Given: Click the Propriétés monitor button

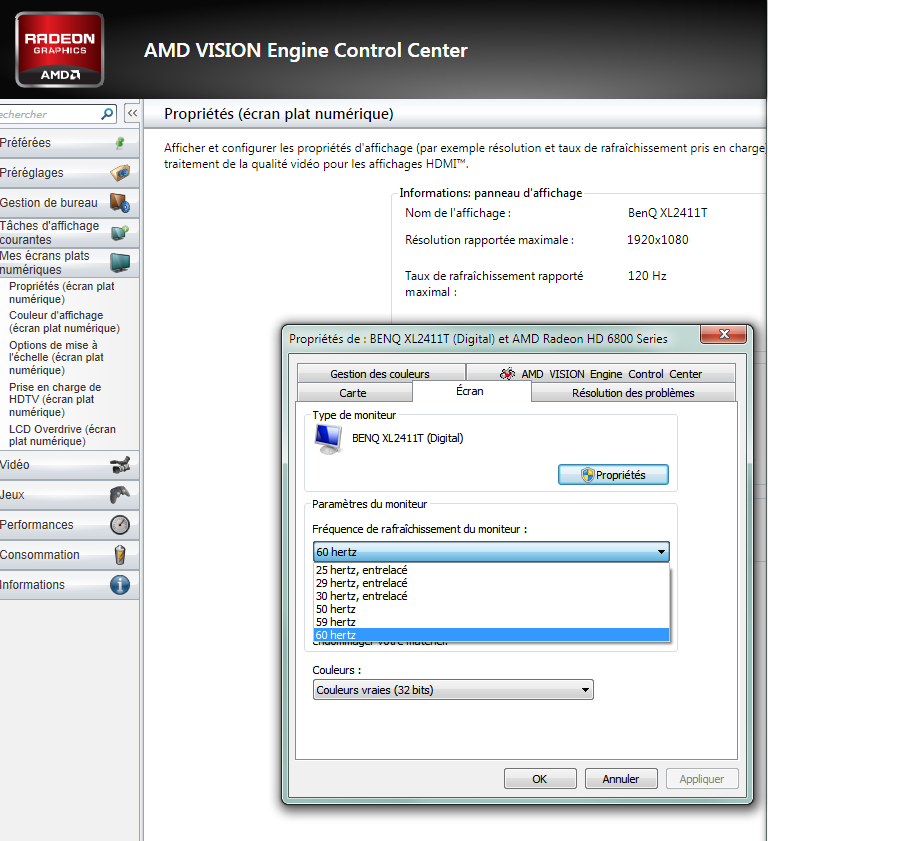Looking at the screenshot, I should 612,475.
